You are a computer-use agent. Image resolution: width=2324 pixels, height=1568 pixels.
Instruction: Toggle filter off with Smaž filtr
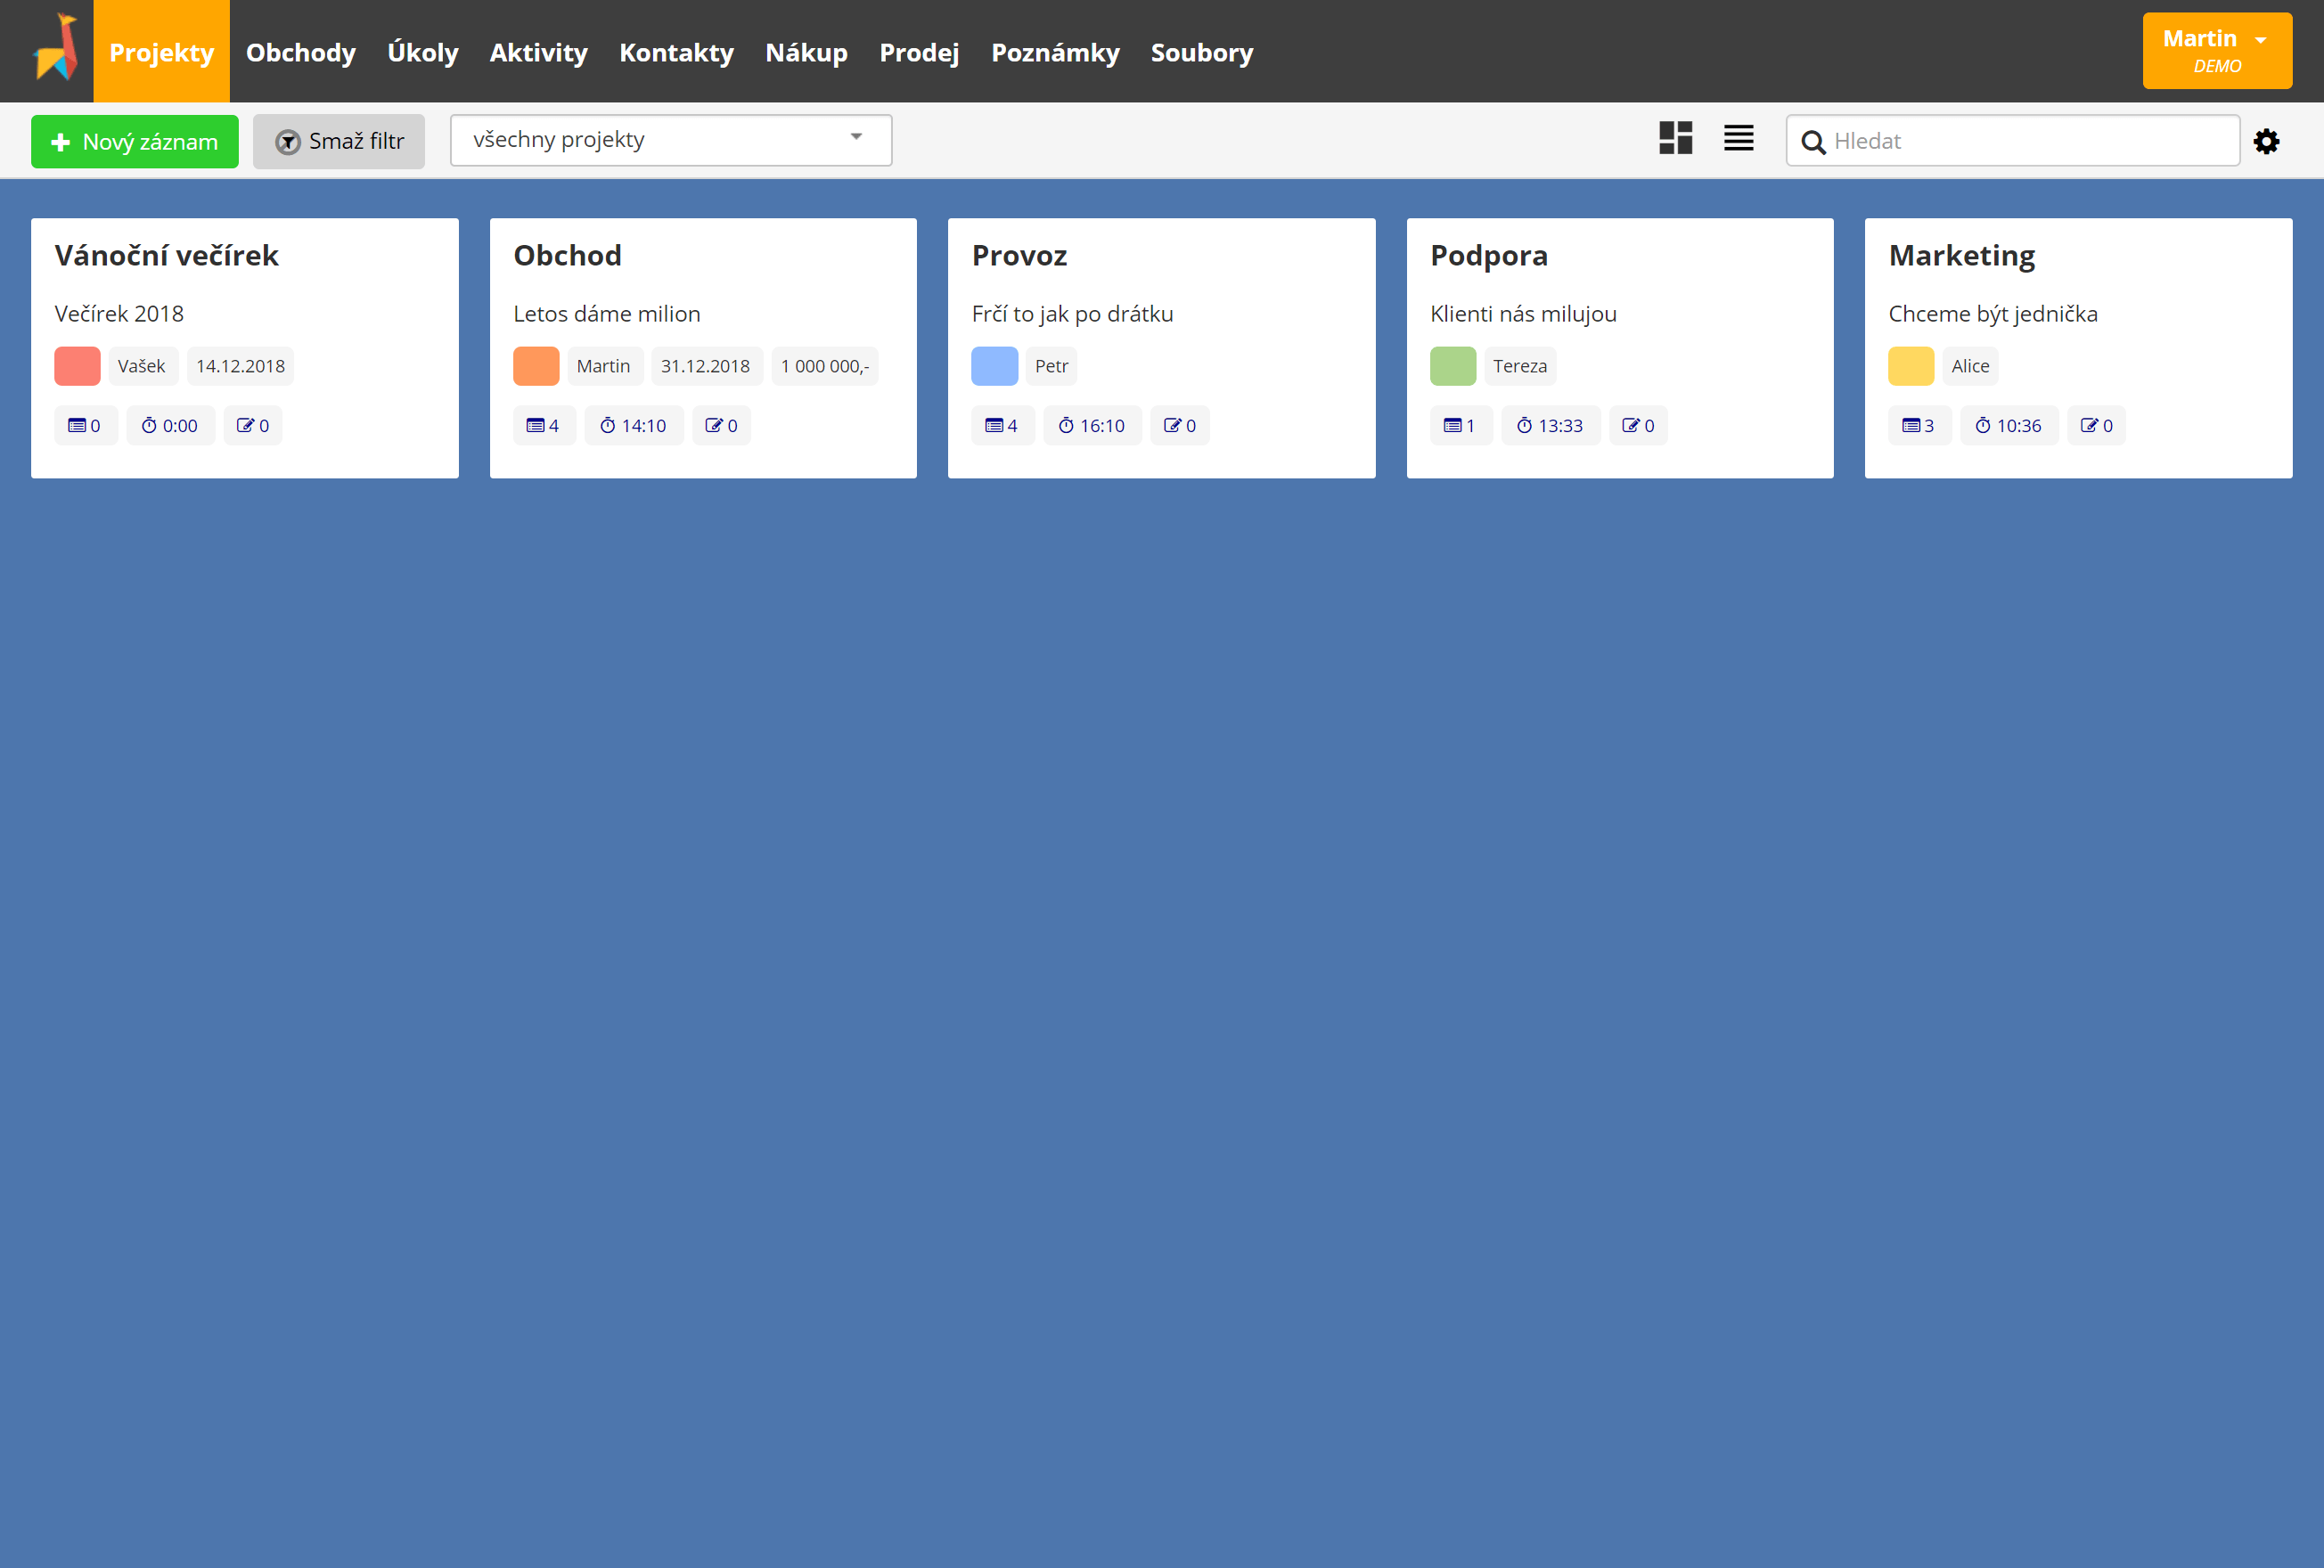[340, 140]
